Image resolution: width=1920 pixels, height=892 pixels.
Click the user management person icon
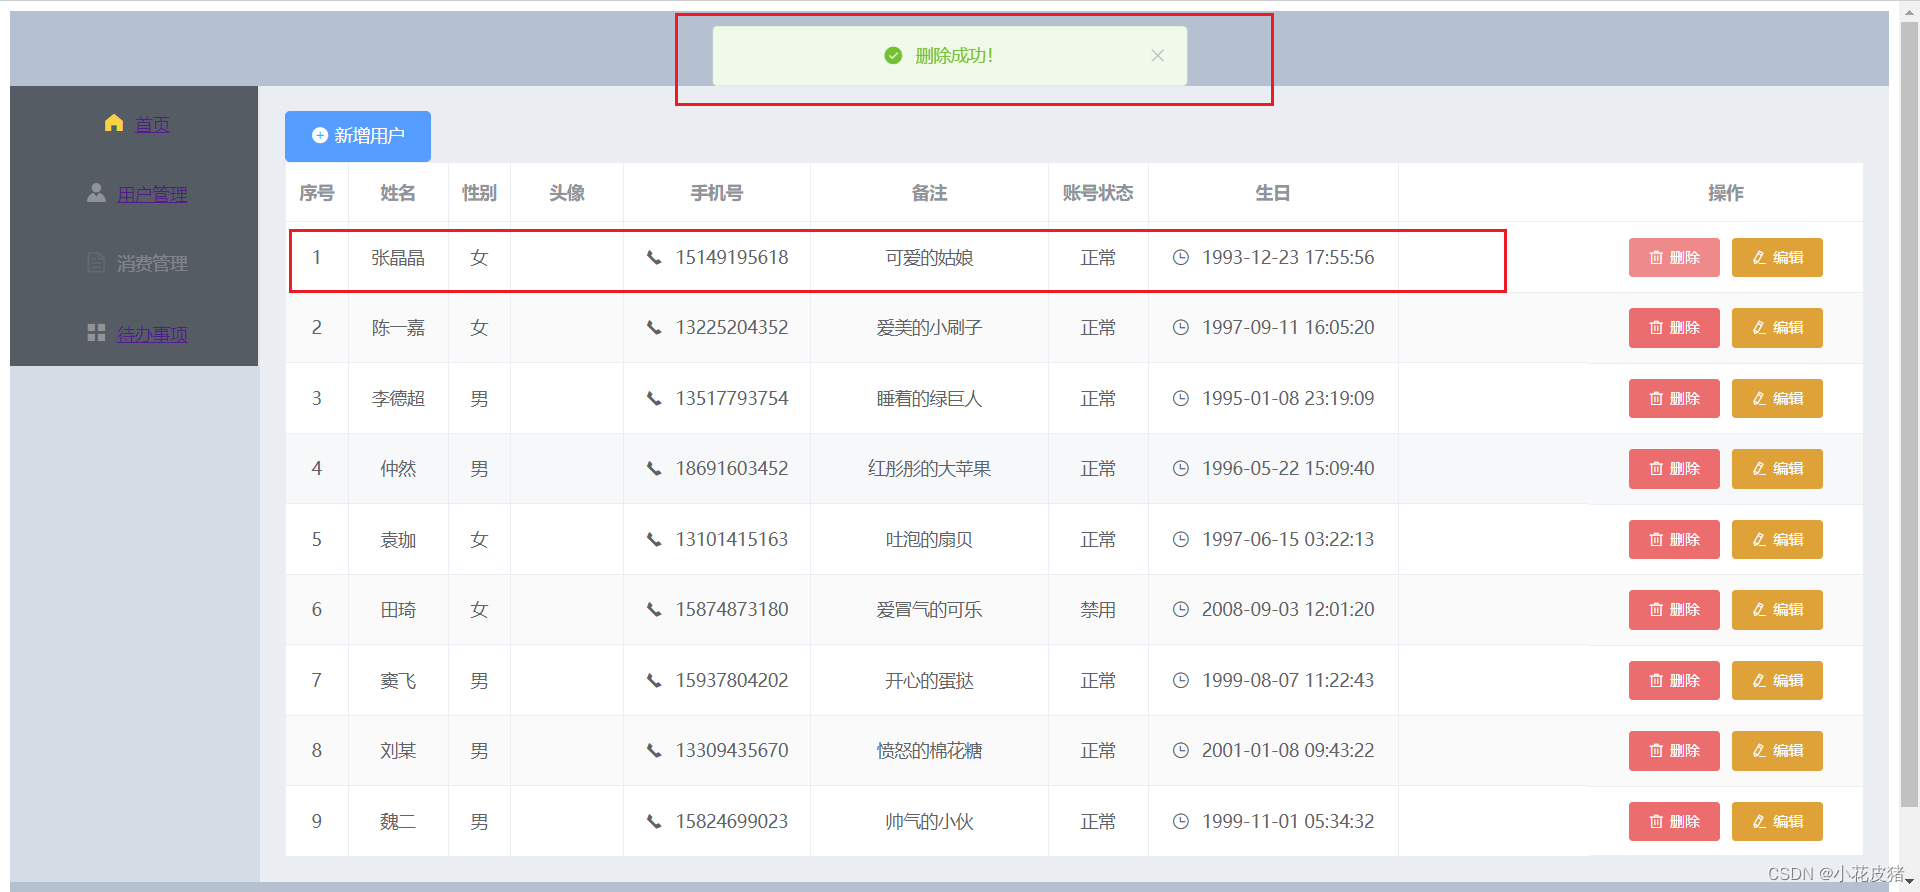pyautogui.click(x=96, y=193)
